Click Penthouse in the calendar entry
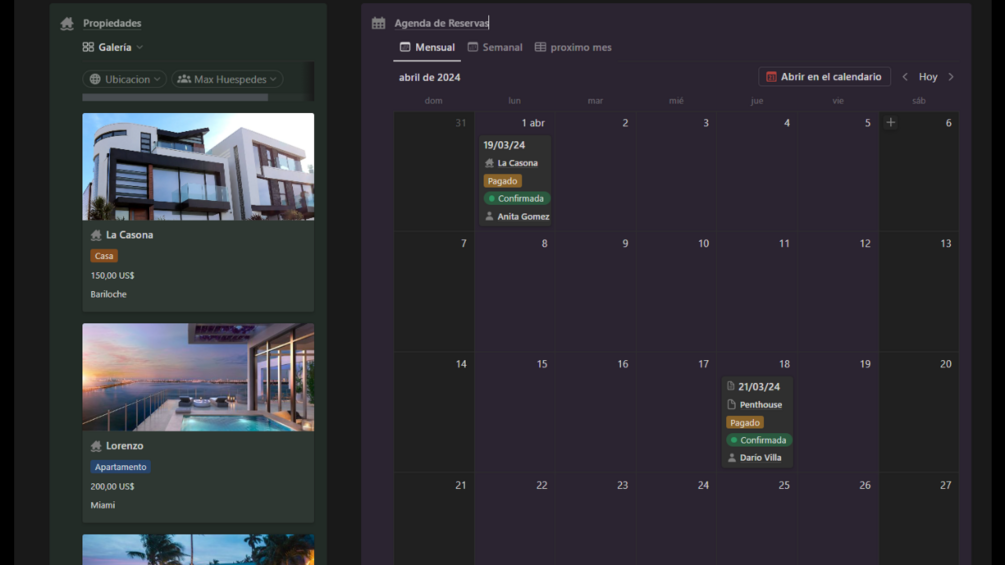 point(761,405)
